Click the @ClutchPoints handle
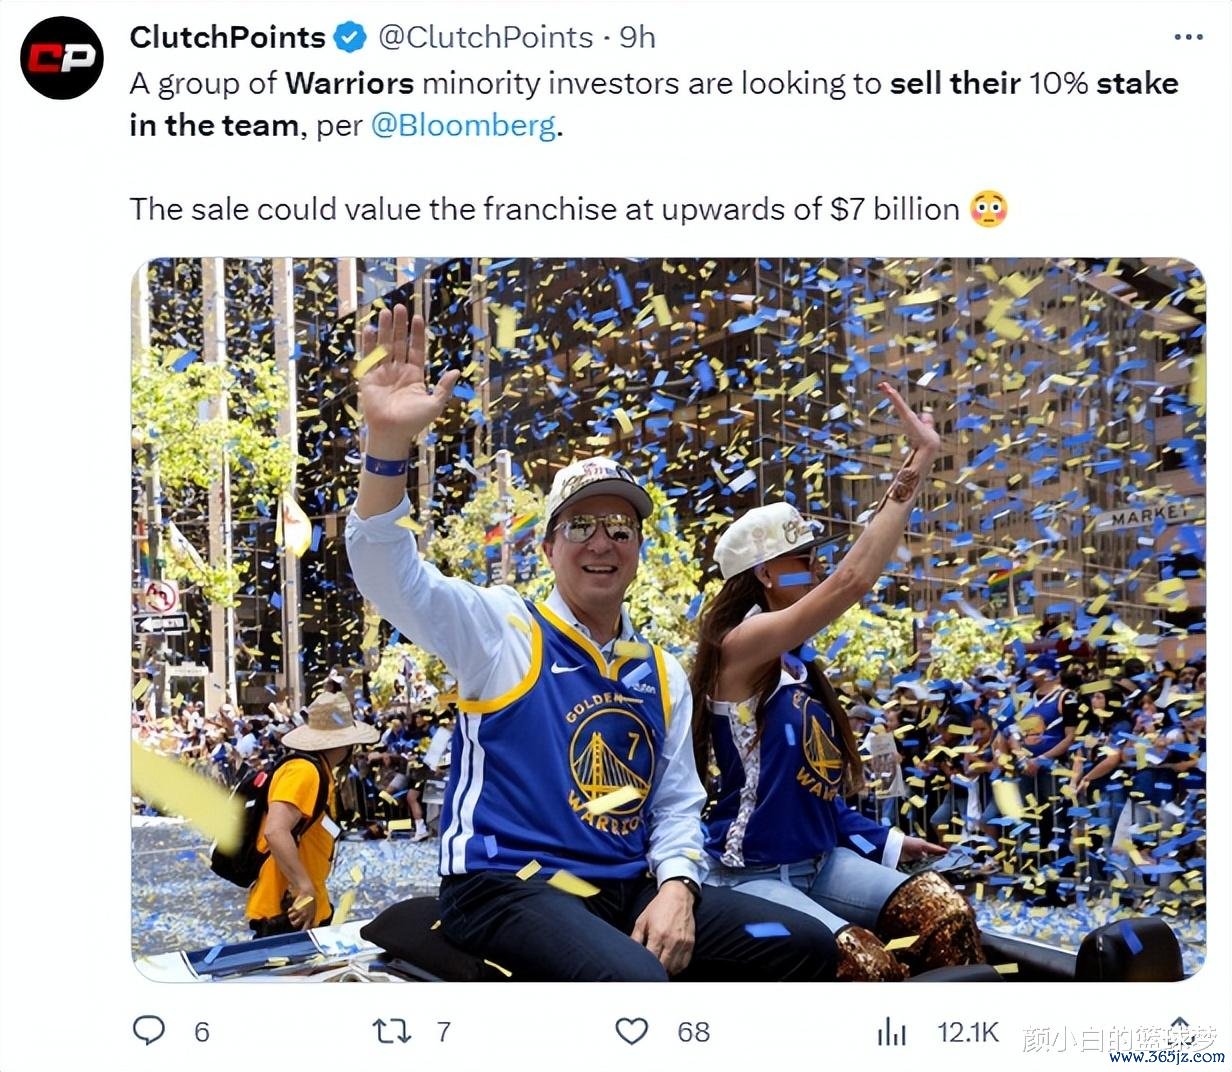Screen dimensions: 1232x1072 click(x=485, y=37)
